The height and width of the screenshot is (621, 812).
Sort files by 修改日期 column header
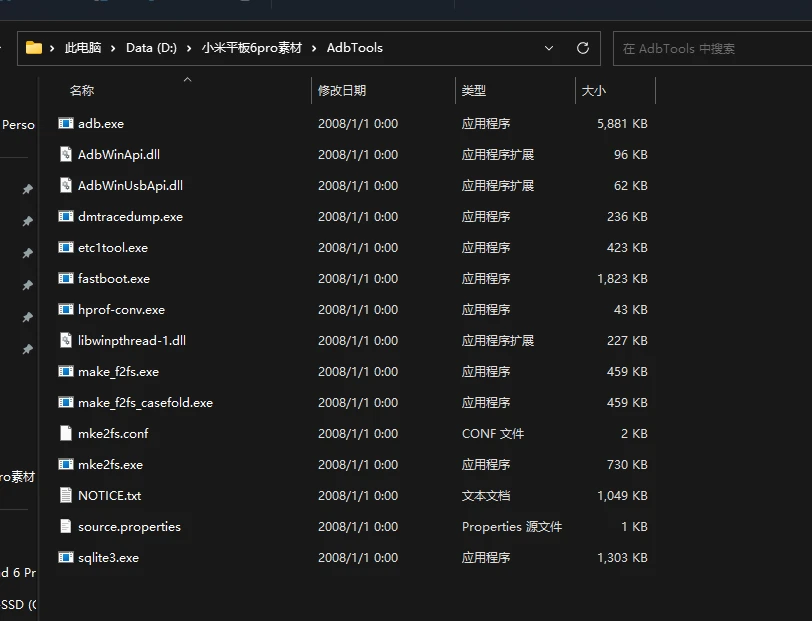point(342,91)
